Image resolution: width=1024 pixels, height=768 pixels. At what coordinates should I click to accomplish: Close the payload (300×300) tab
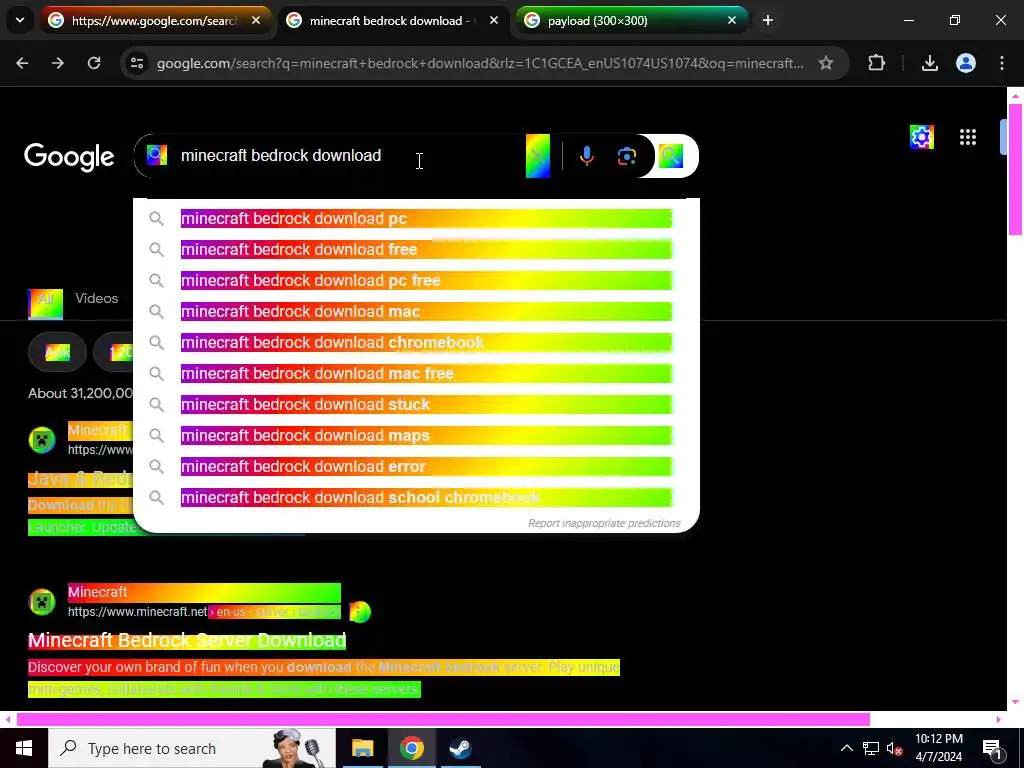[731, 21]
